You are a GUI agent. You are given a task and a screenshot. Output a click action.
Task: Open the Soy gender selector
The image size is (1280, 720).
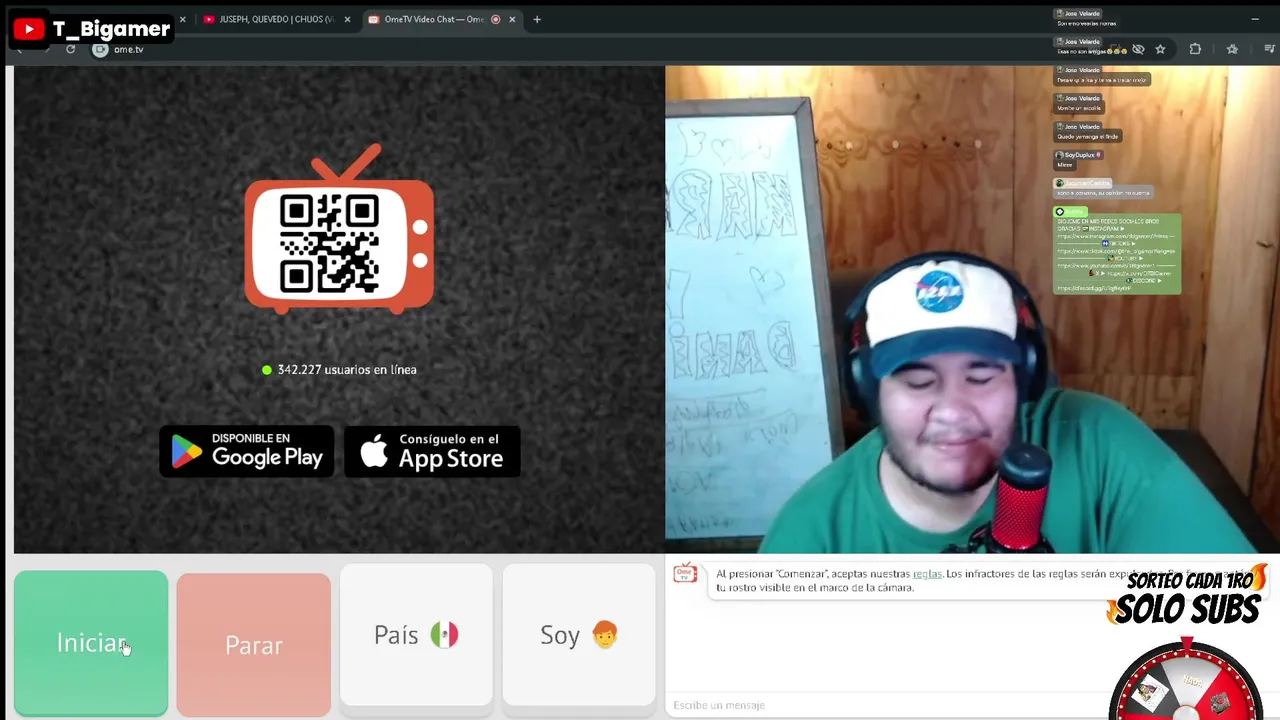[x=579, y=635]
